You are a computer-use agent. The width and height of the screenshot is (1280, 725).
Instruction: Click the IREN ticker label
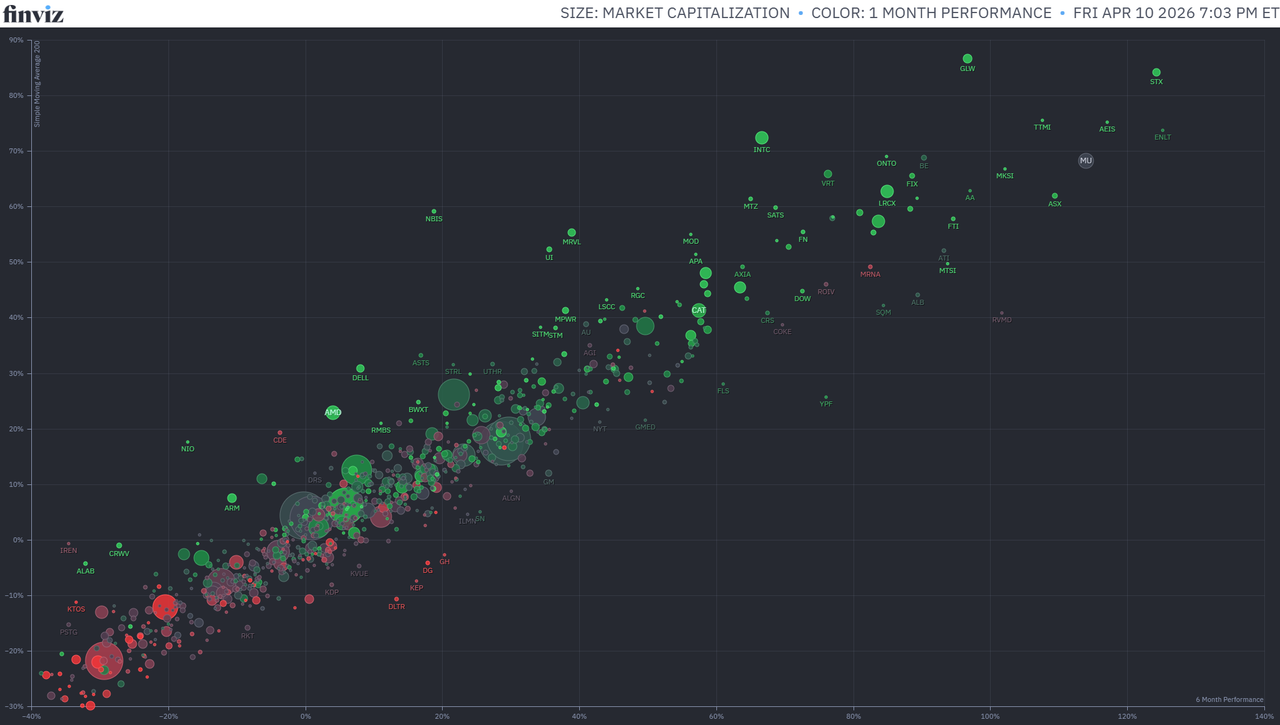[68, 551]
